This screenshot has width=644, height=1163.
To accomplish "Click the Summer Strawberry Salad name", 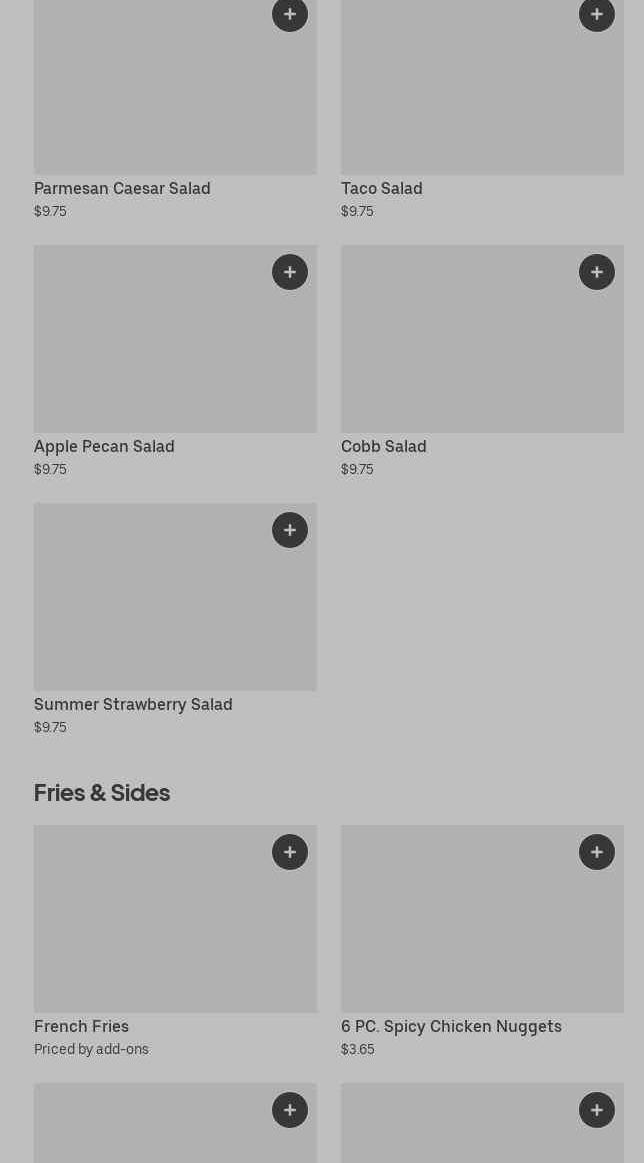I will pos(133,704).
